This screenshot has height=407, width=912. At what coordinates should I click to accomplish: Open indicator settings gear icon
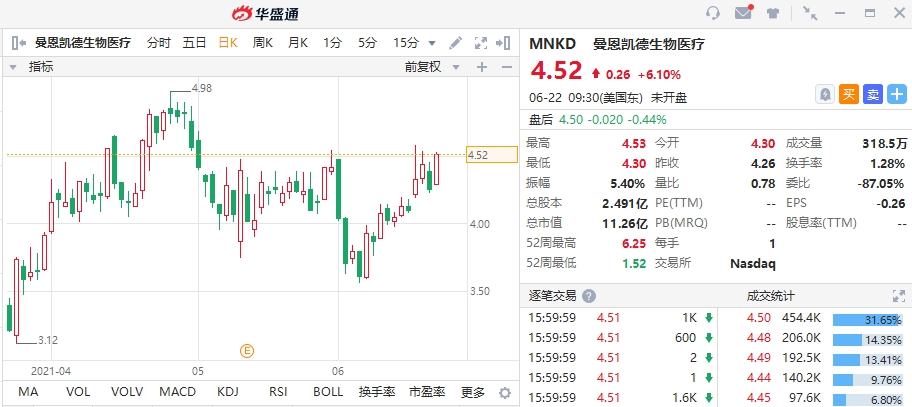[x=505, y=392]
